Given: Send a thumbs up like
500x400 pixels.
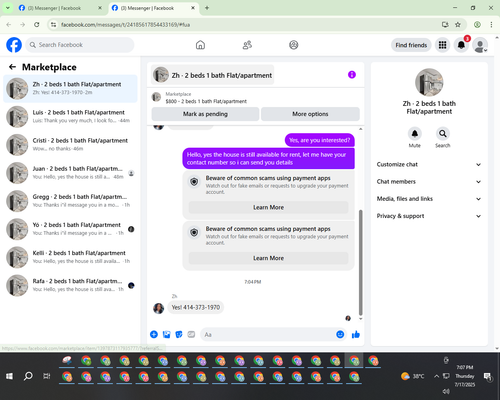Looking at the screenshot, I should (356, 334).
